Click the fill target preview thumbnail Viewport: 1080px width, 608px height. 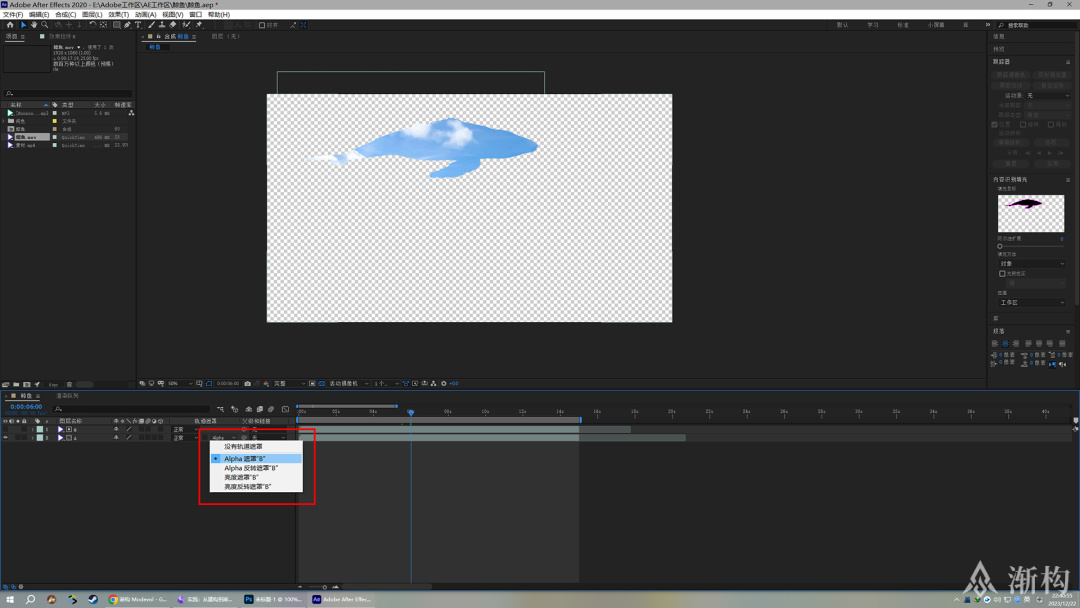(x=1031, y=214)
